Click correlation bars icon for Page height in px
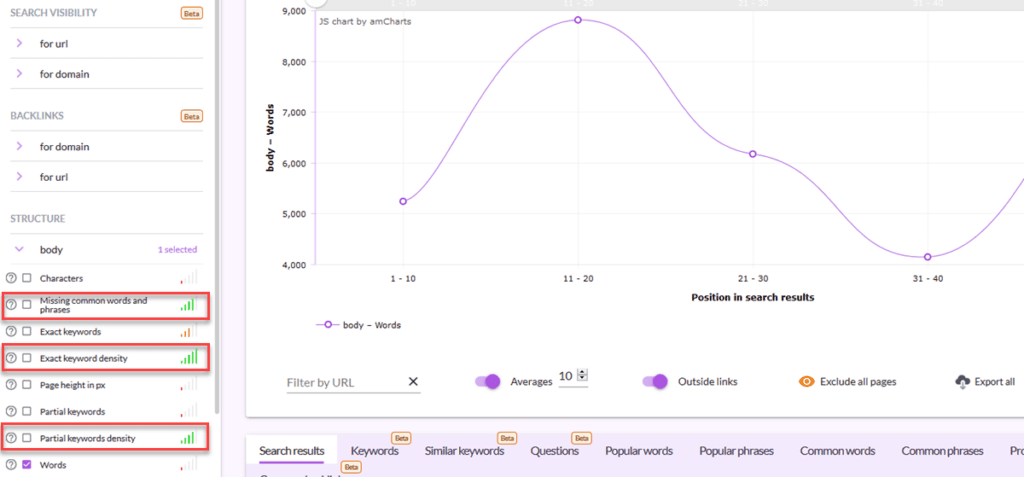Image resolution: width=1024 pixels, height=477 pixels. click(188, 384)
